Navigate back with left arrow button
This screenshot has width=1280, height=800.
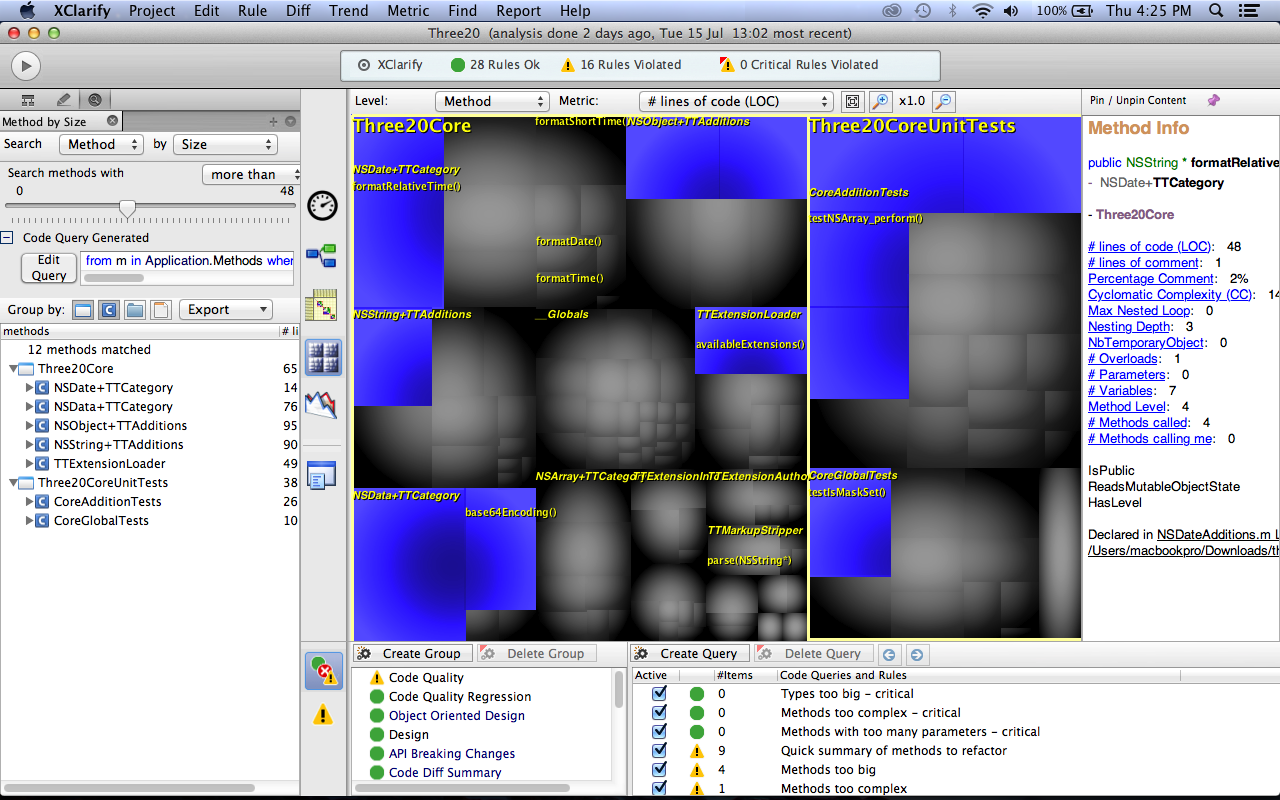(x=889, y=655)
